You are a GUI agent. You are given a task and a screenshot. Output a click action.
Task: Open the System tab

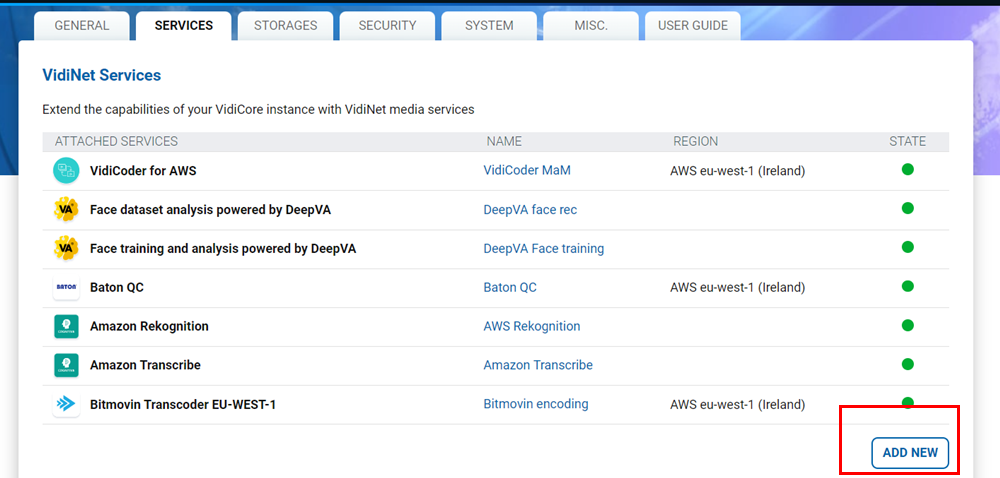(489, 26)
